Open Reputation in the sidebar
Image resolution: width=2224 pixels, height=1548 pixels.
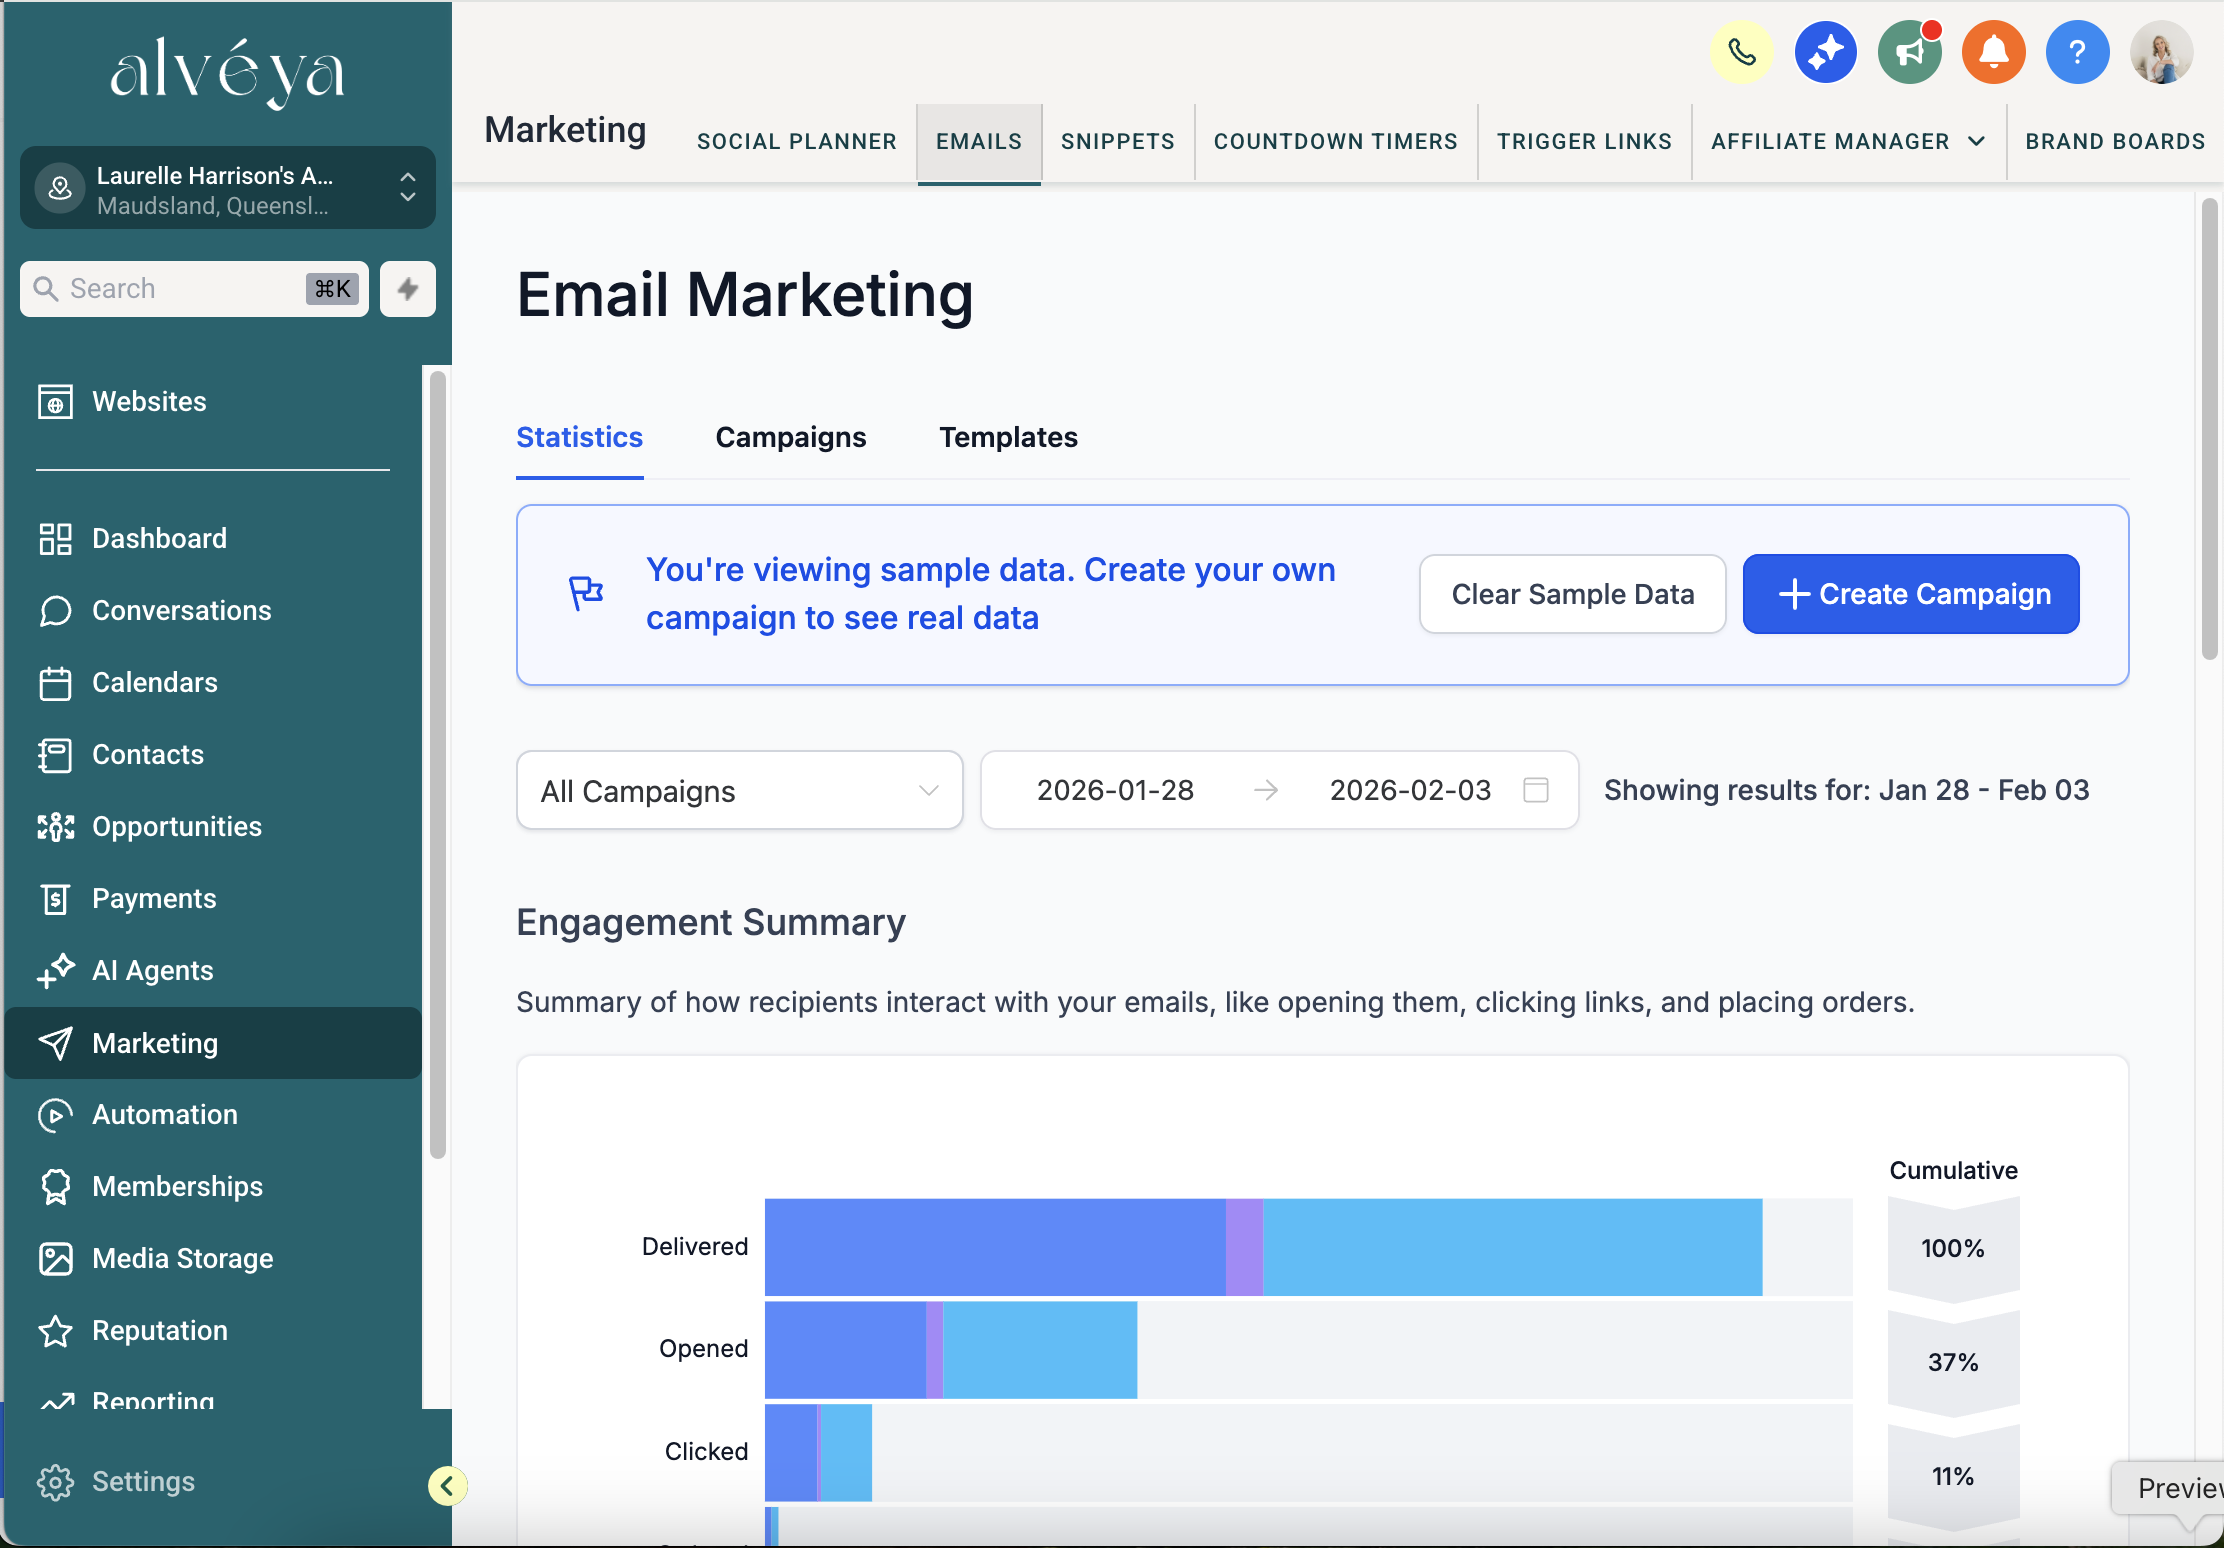coord(213,1331)
